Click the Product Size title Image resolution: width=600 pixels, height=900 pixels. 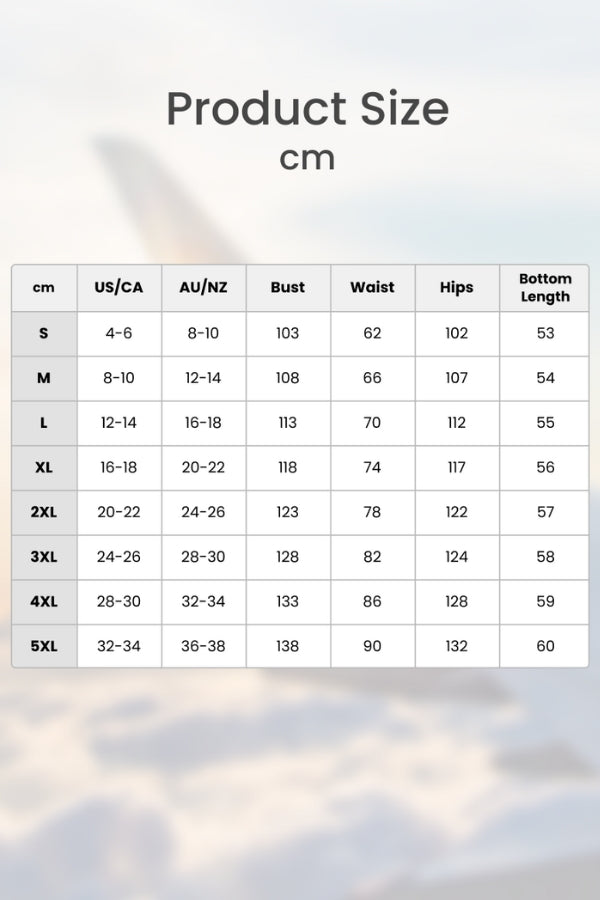307,108
